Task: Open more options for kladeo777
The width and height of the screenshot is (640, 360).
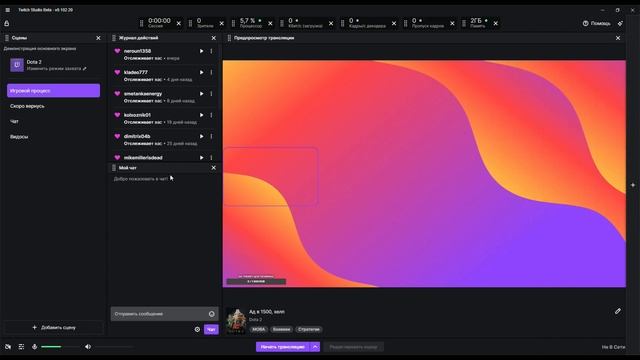Action: pyautogui.click(x=211, y=72)
